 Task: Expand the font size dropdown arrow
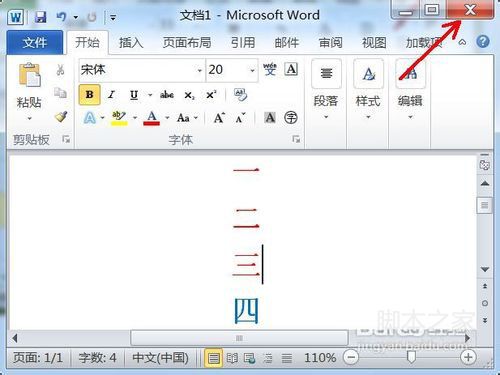coord(252,70)
